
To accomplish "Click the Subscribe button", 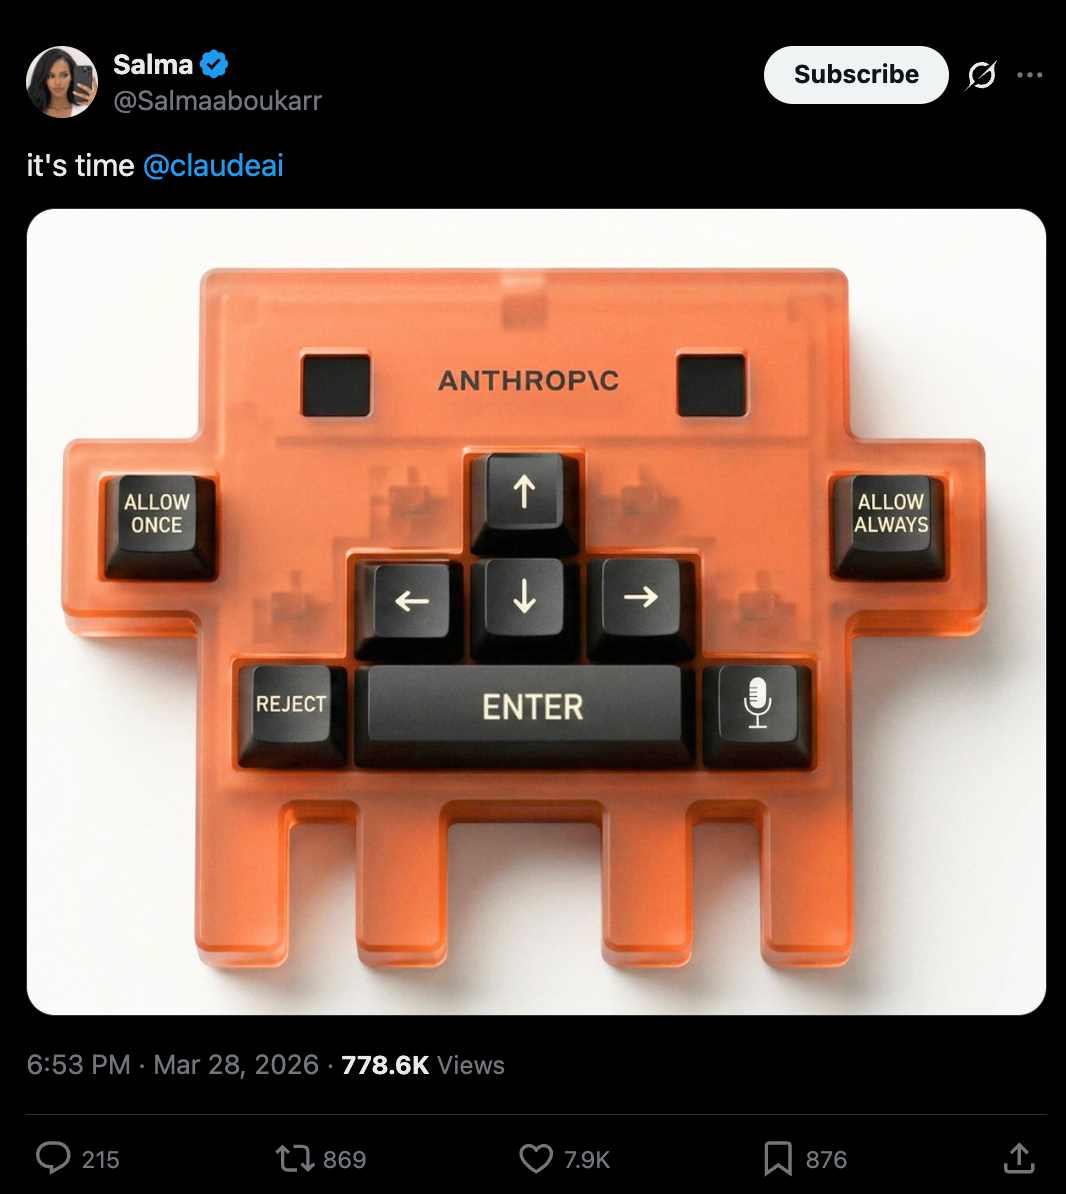I will pyautogui.click(x=856, y=75).
